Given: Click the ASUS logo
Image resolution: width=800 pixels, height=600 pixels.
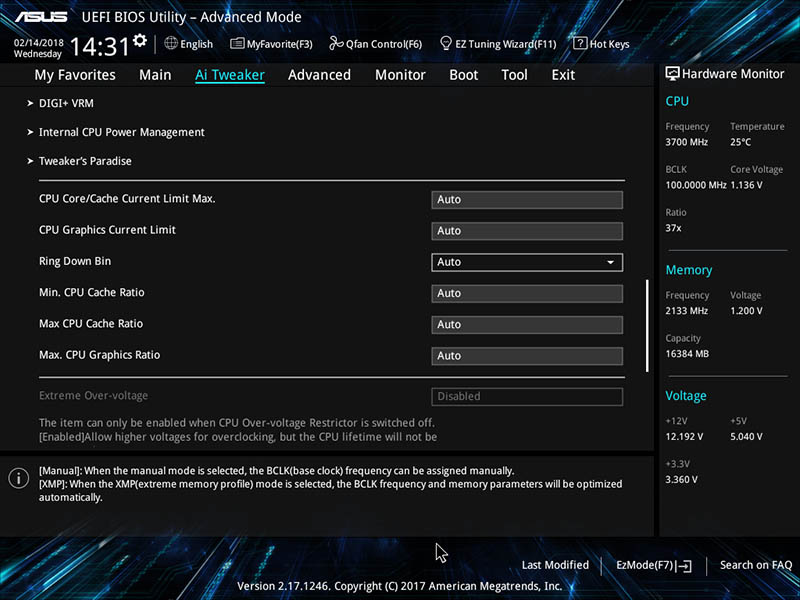Looking at the screenshot, I should [41, 17].
